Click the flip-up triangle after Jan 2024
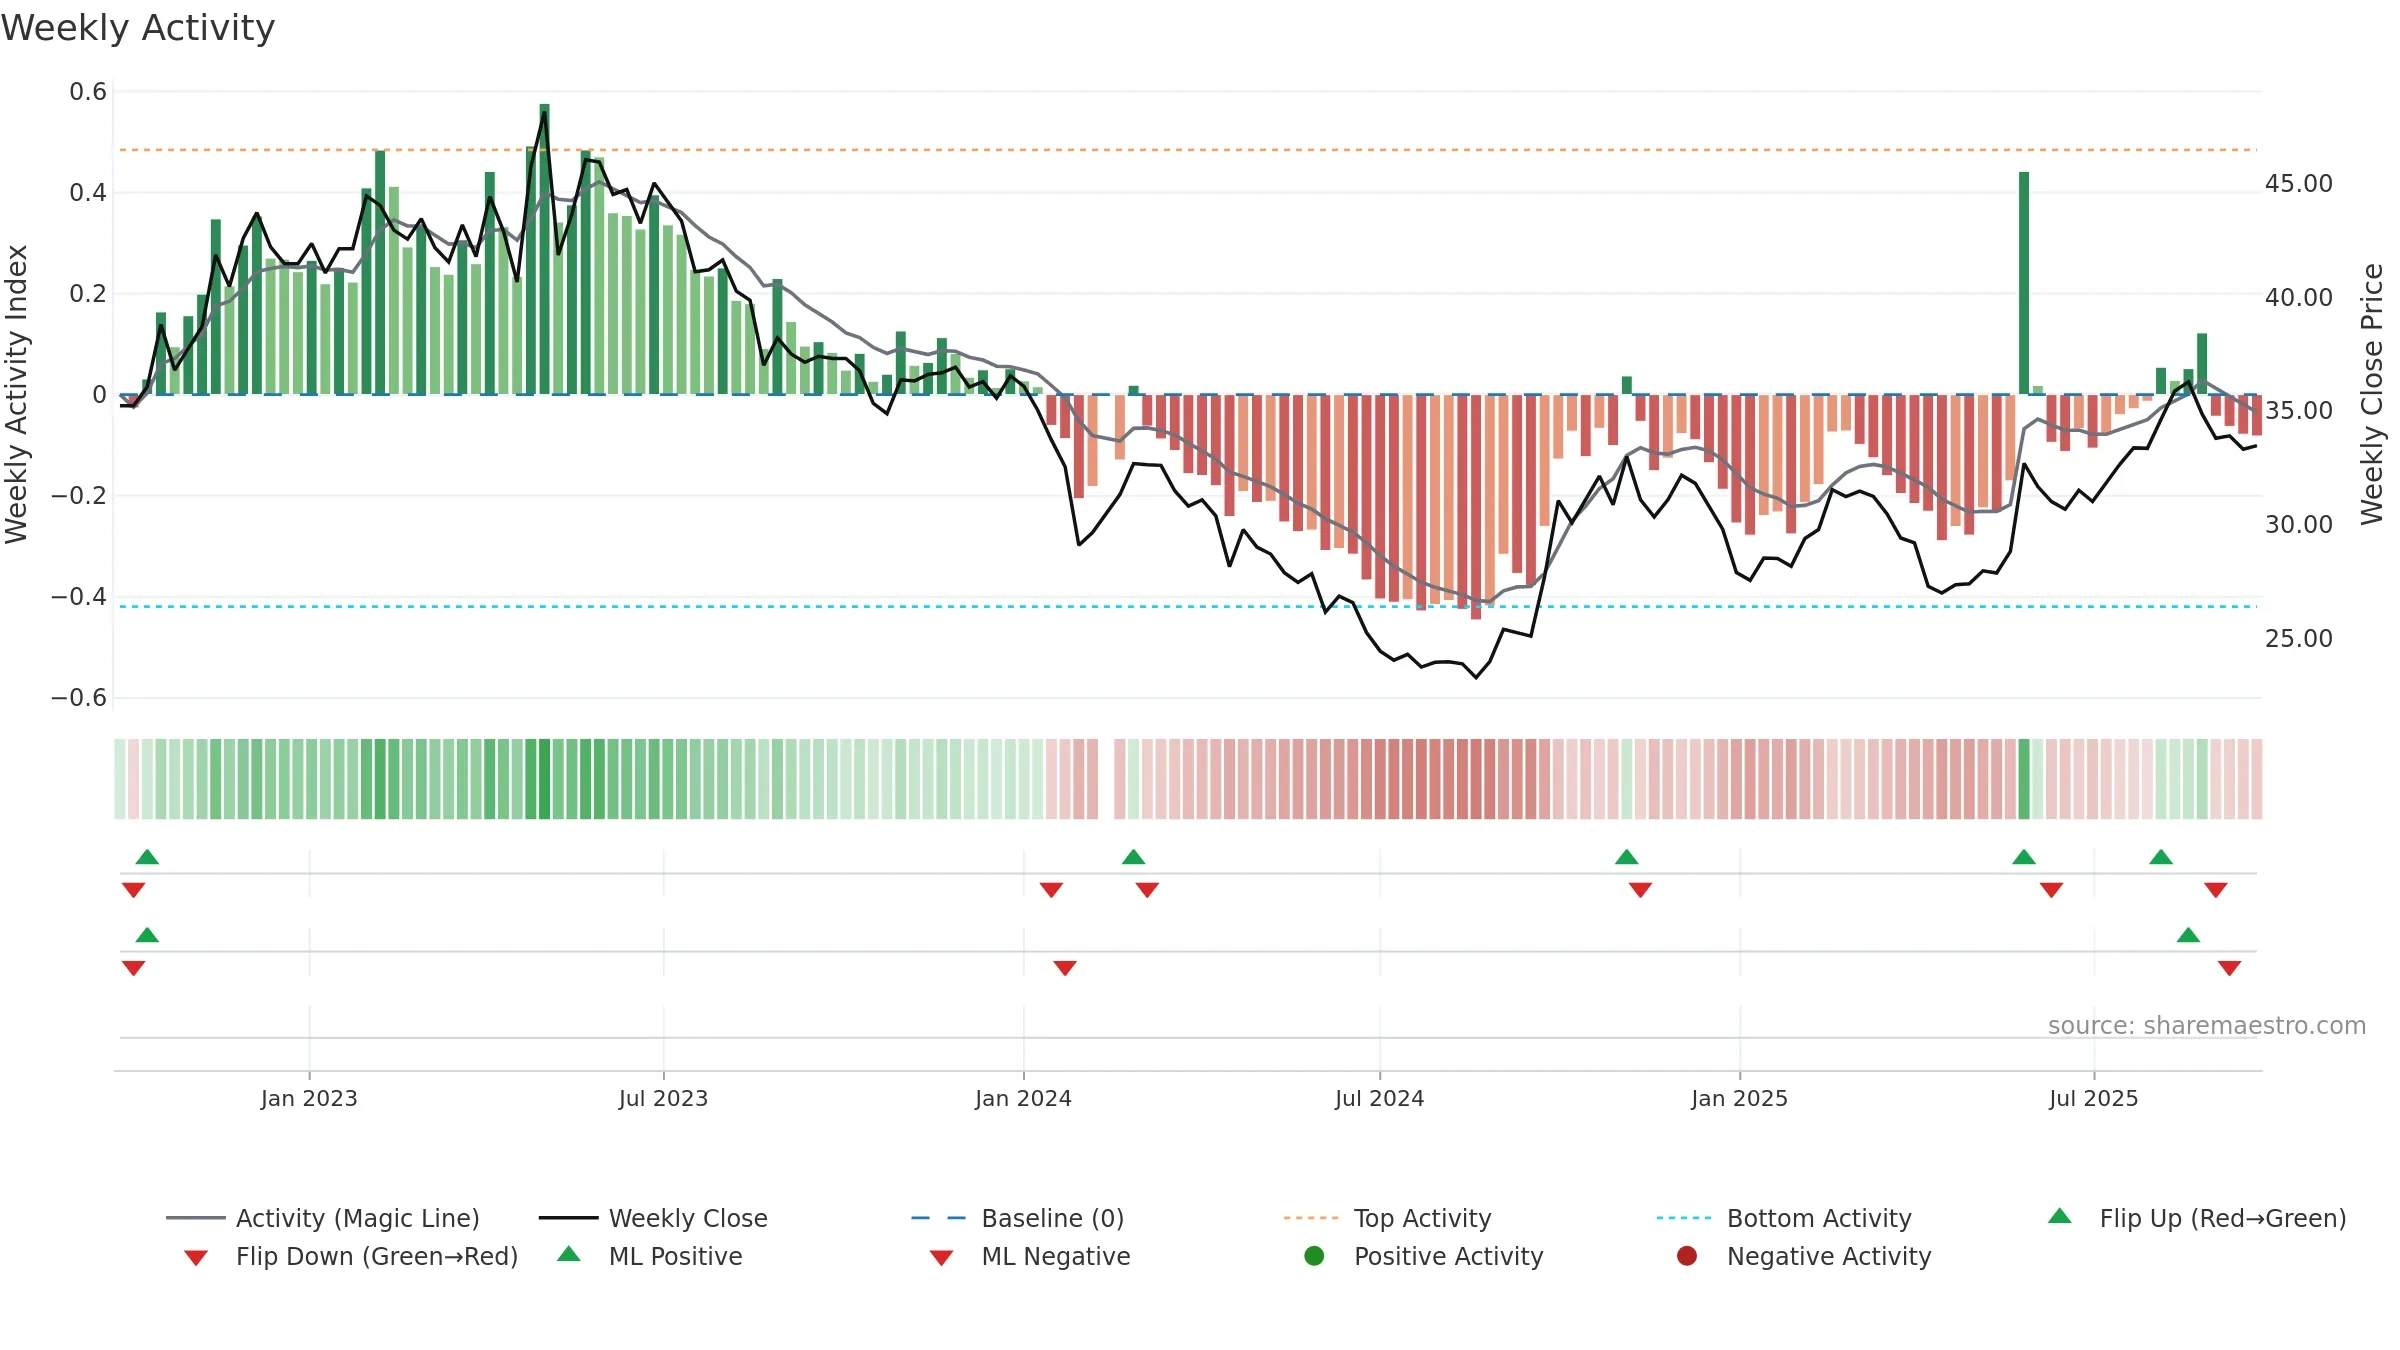 click(x=1133, y=857)
